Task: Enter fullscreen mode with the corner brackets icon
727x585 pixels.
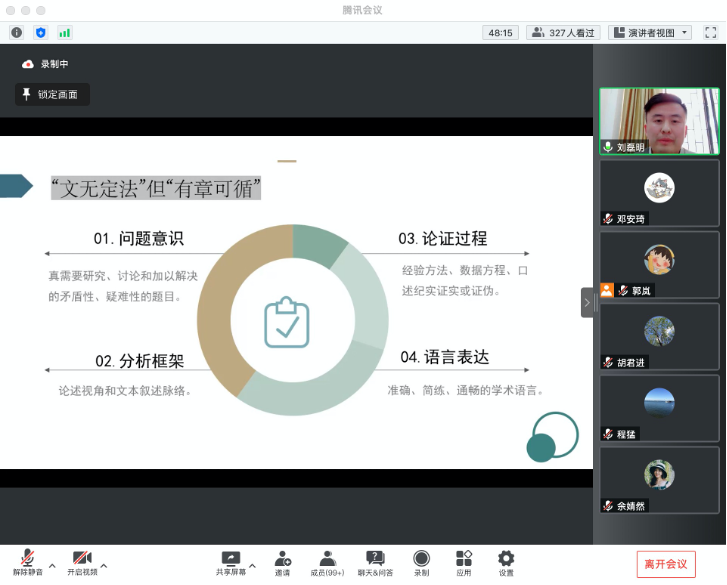Action: [710, 32]
